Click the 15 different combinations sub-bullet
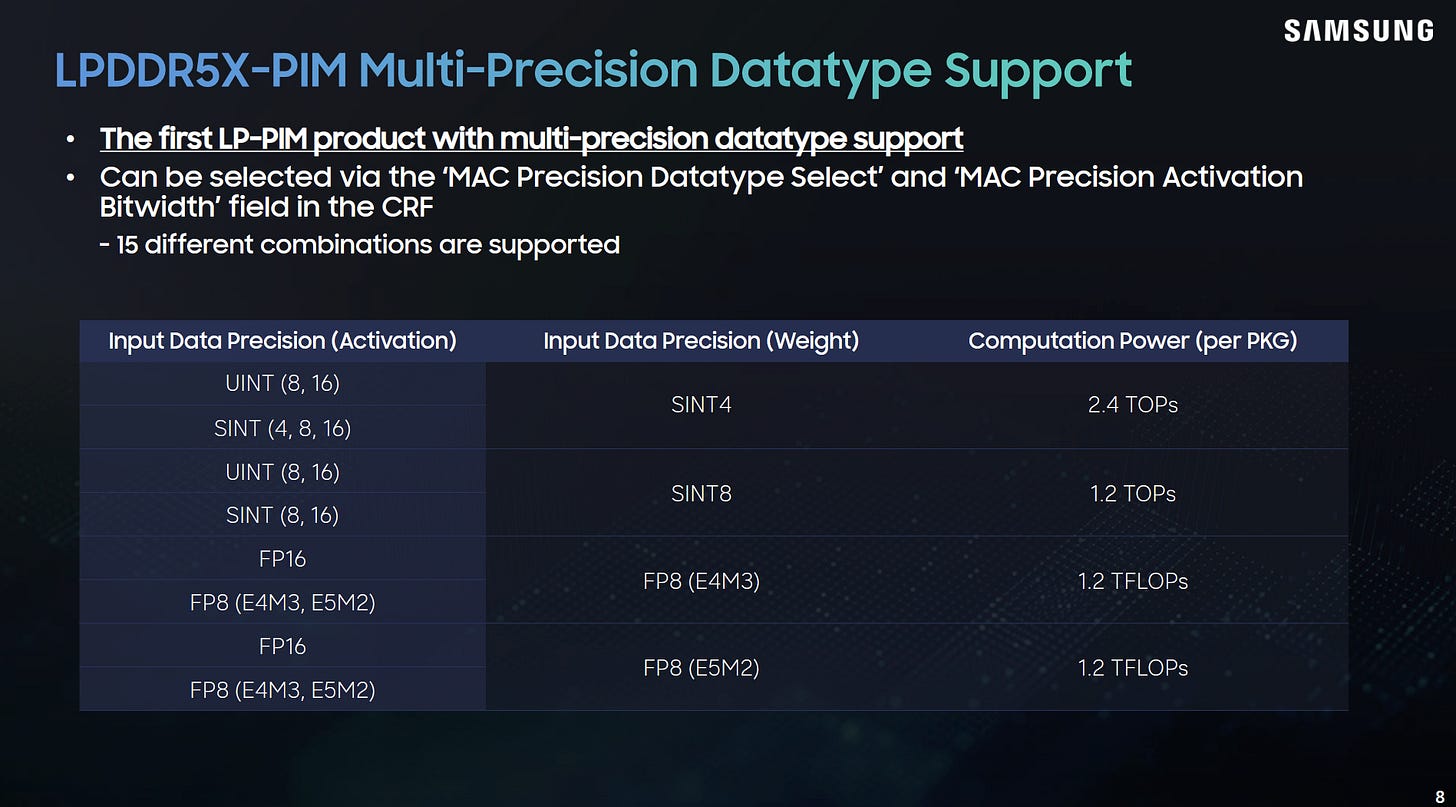 (x=360, y=244)
